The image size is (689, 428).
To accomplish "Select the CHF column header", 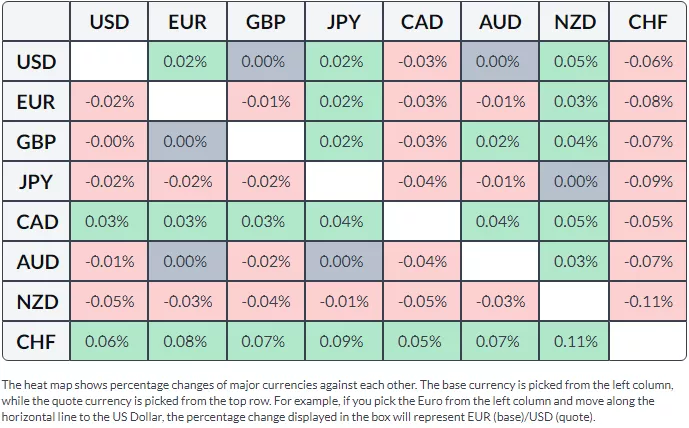I will pyautogui.click(x=648, y=21).
